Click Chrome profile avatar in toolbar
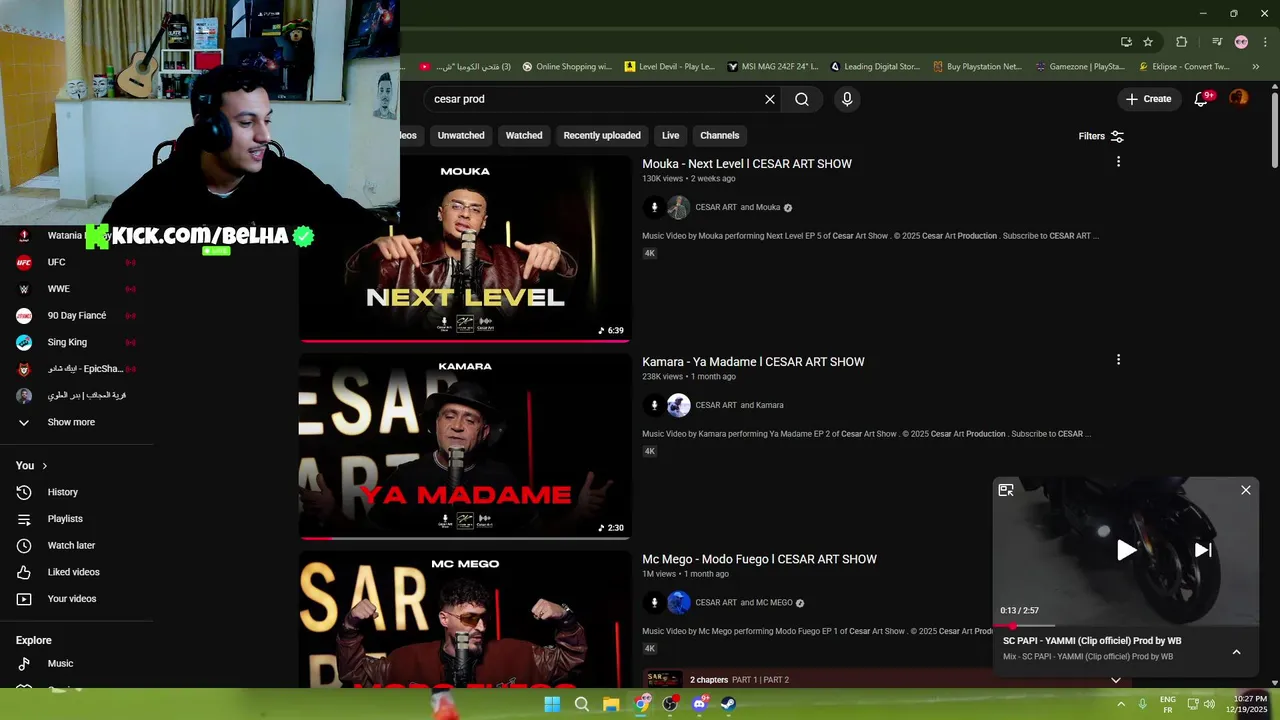 pos(1241,42)
